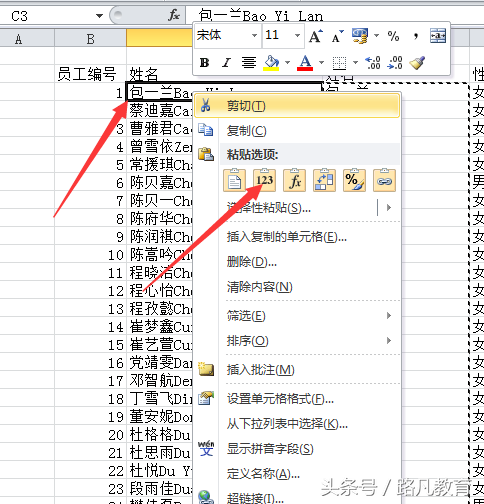Paste formulas using the fx paste icon
Viewport: 484px width, 504px height.
(x=294, y=180)
